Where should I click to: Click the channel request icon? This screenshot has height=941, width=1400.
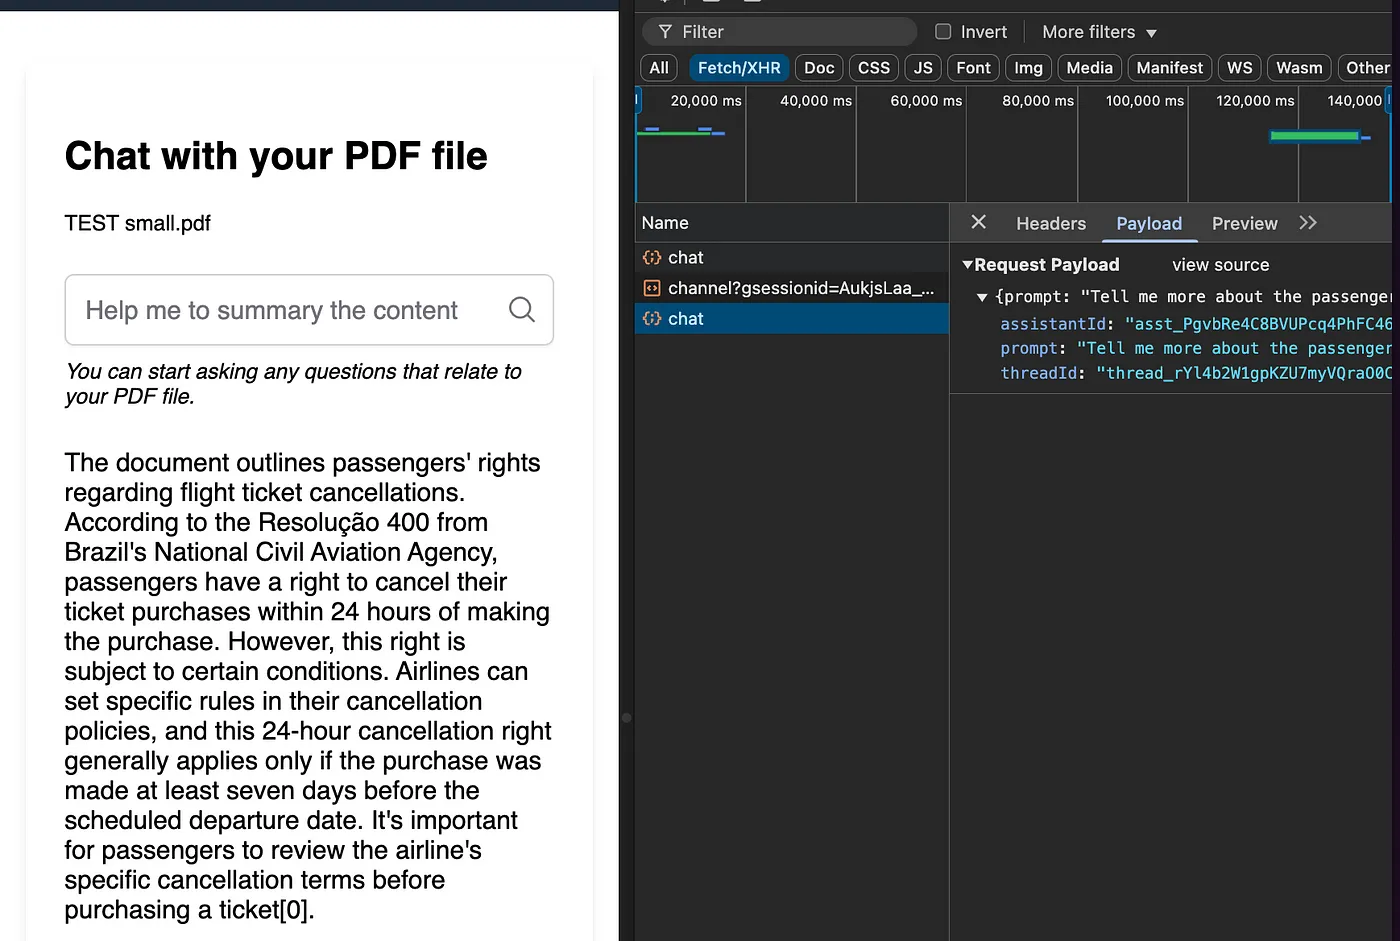click(652, 288)
